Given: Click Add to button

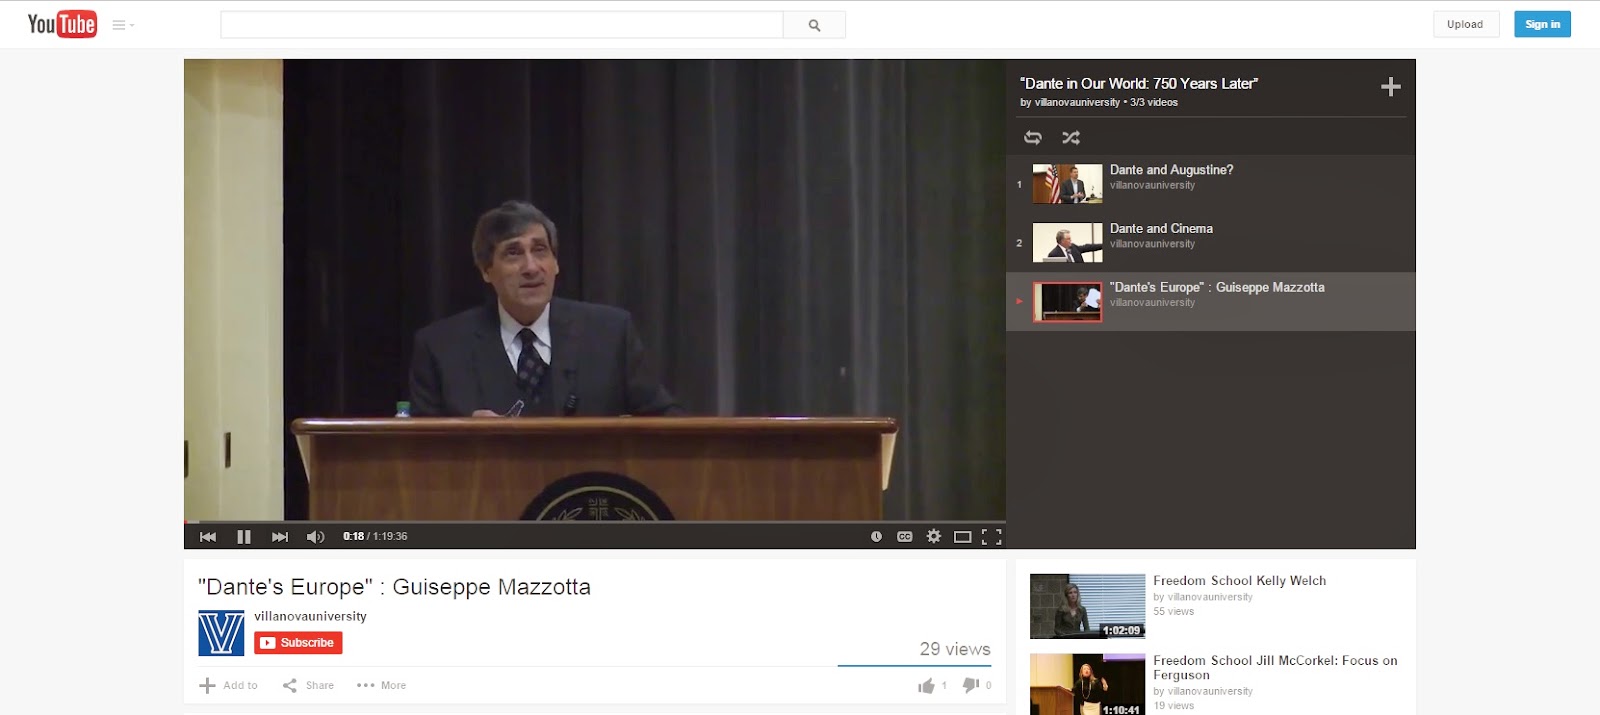Looking at the screenshot, I should pos(229,685).
